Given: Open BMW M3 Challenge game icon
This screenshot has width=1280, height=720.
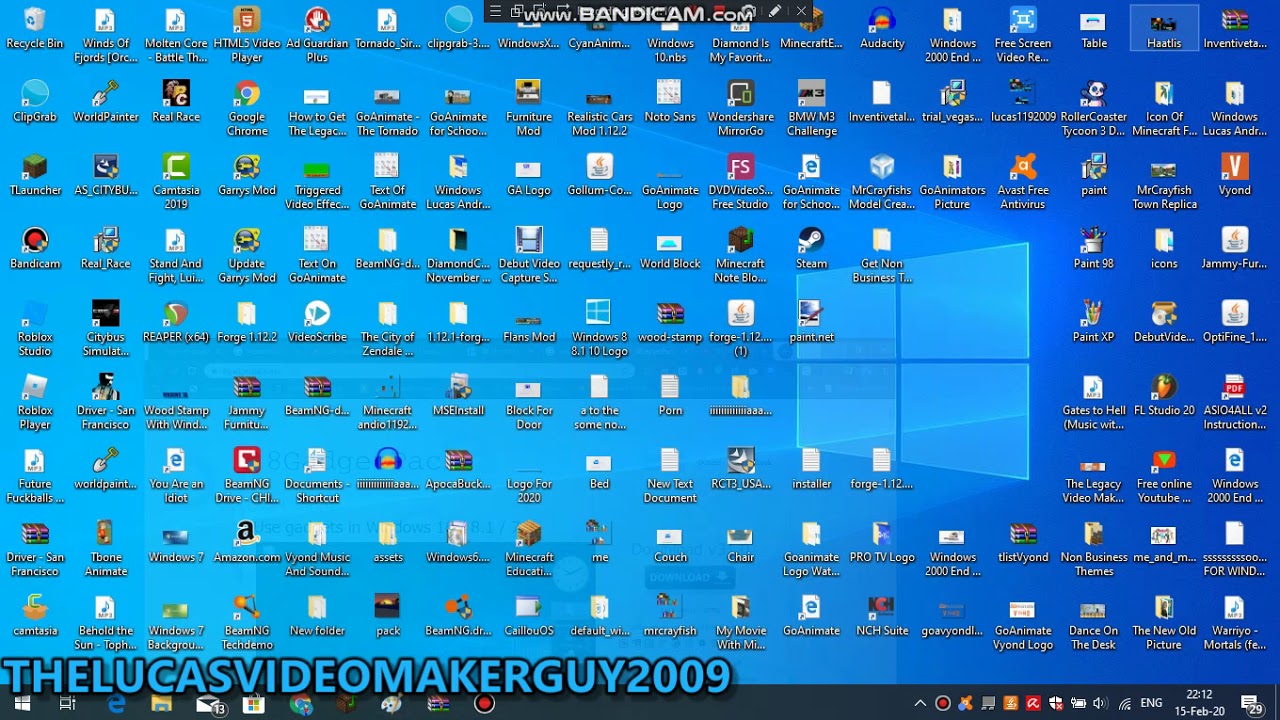Looking at the screenshot, I should (811, 108).
